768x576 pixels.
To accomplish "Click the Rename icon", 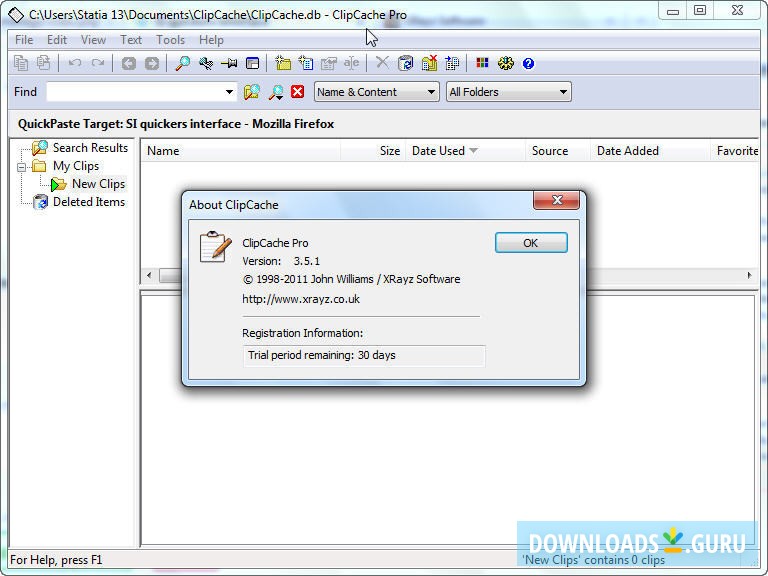I will pos(351,63).
